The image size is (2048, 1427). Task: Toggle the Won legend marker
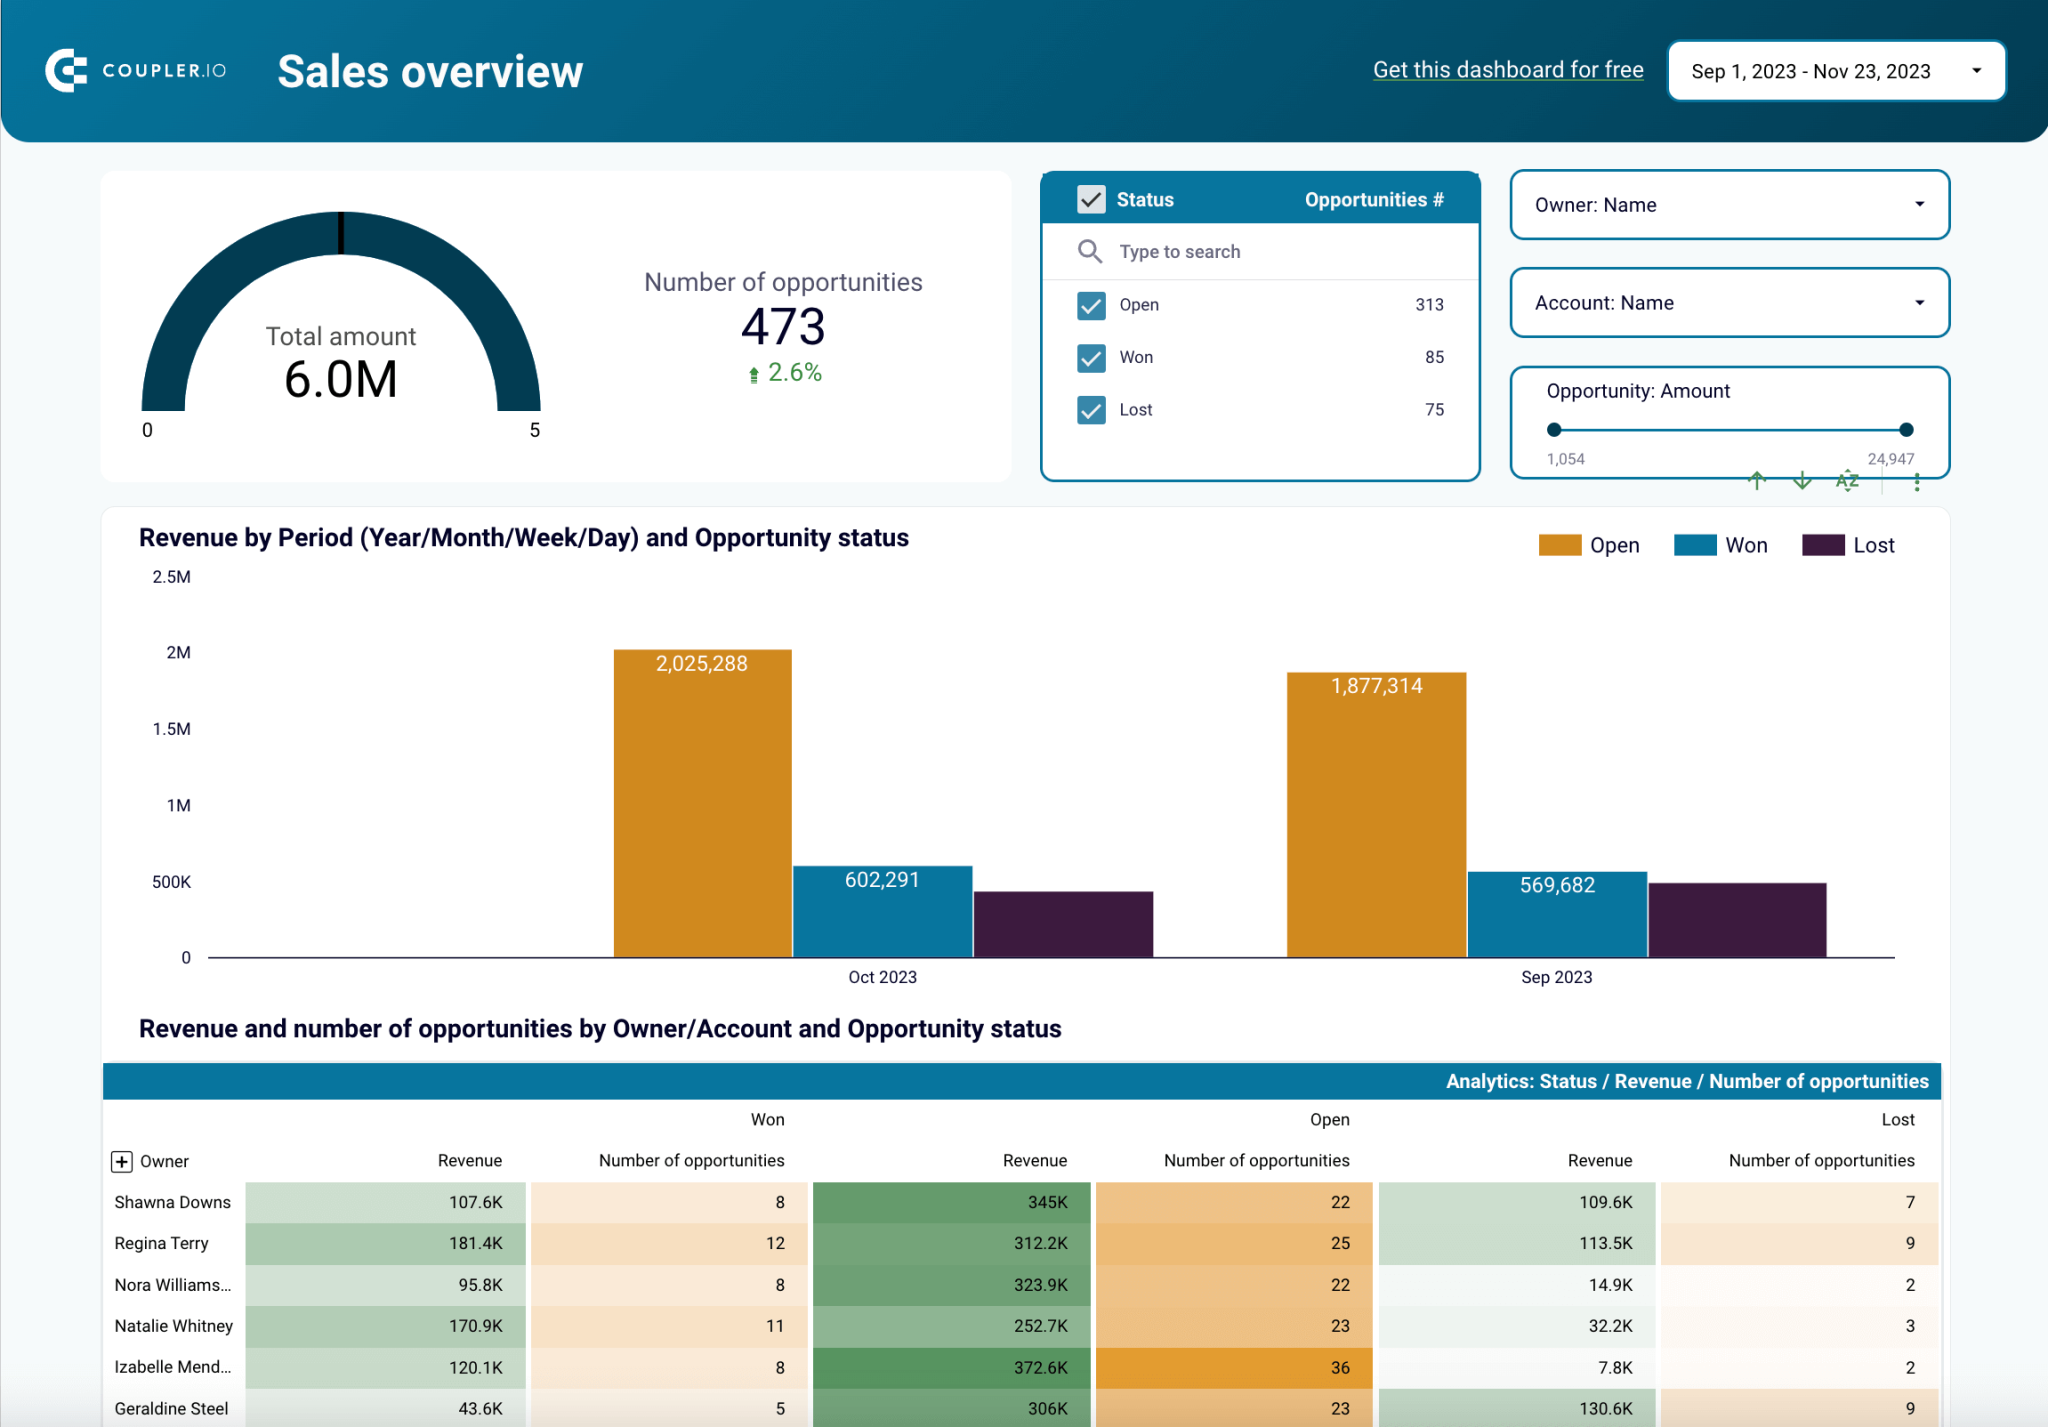[x=1694, y=545]
